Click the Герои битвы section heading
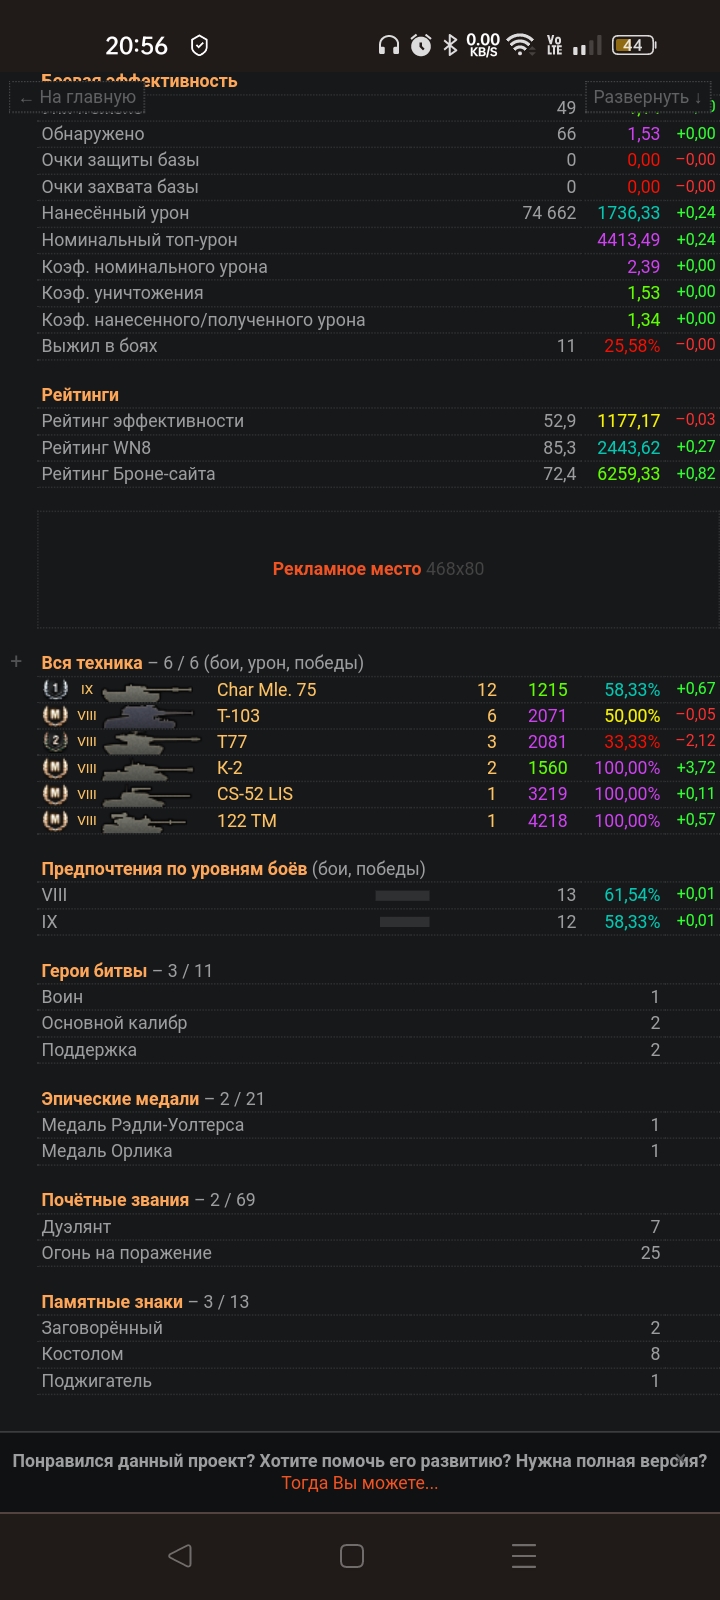Image resolution: width=720 pixels, height=1600 pixels. 94,971
